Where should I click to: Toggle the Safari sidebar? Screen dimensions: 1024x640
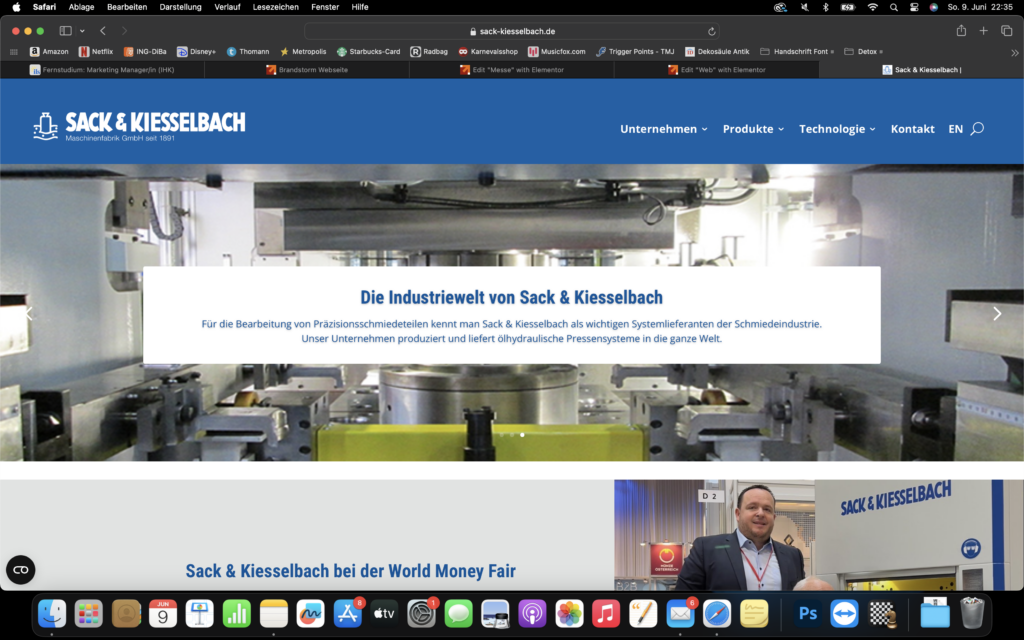click(65, 31)
